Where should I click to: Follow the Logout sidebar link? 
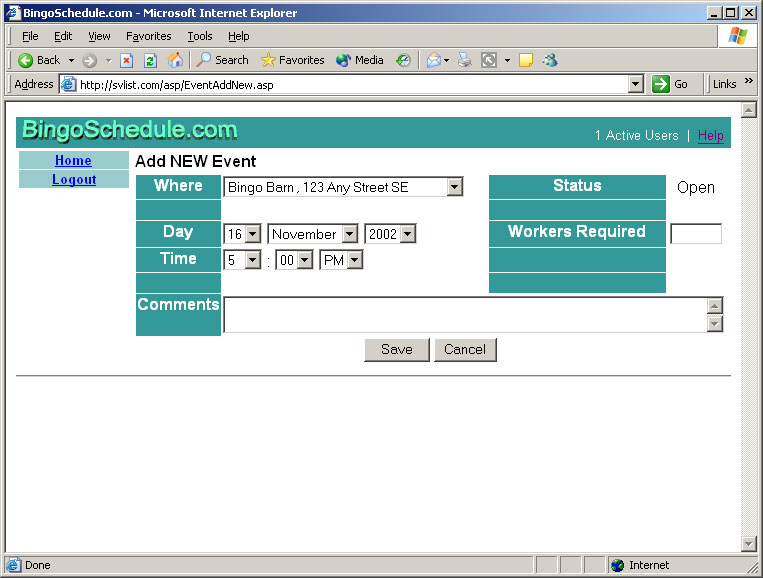(74, 179)
